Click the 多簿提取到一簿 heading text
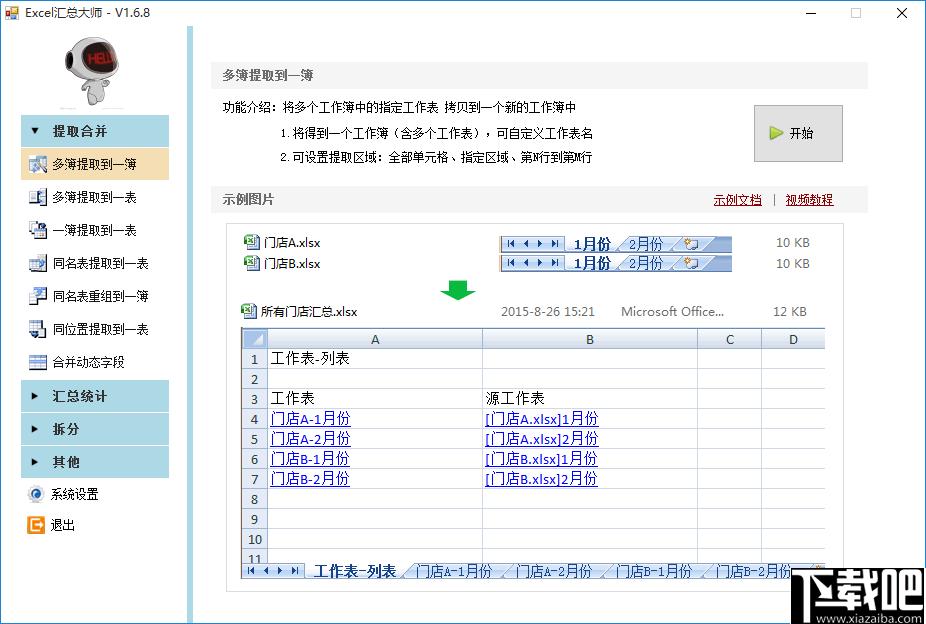Viewport: 926px width, 624px height. click(x=268, y=76)
